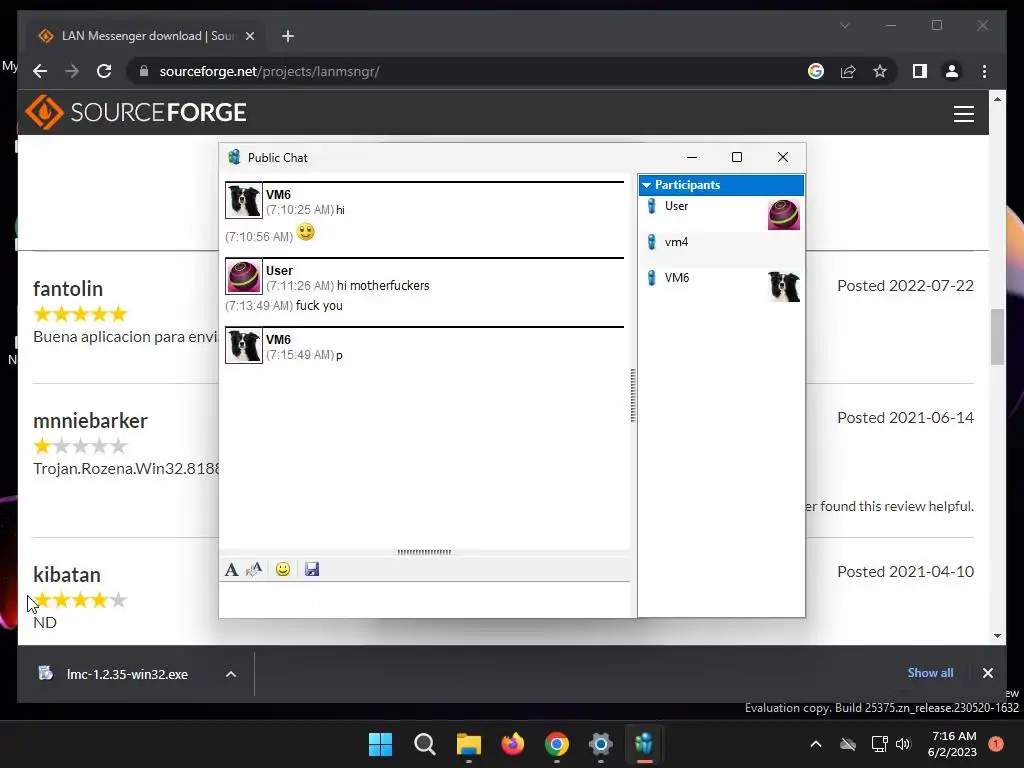Click the volume icon in system tray
Image resolution: width=1024 pixels, height=768 pixels.
pyautogui.click(x=903, y=744)
